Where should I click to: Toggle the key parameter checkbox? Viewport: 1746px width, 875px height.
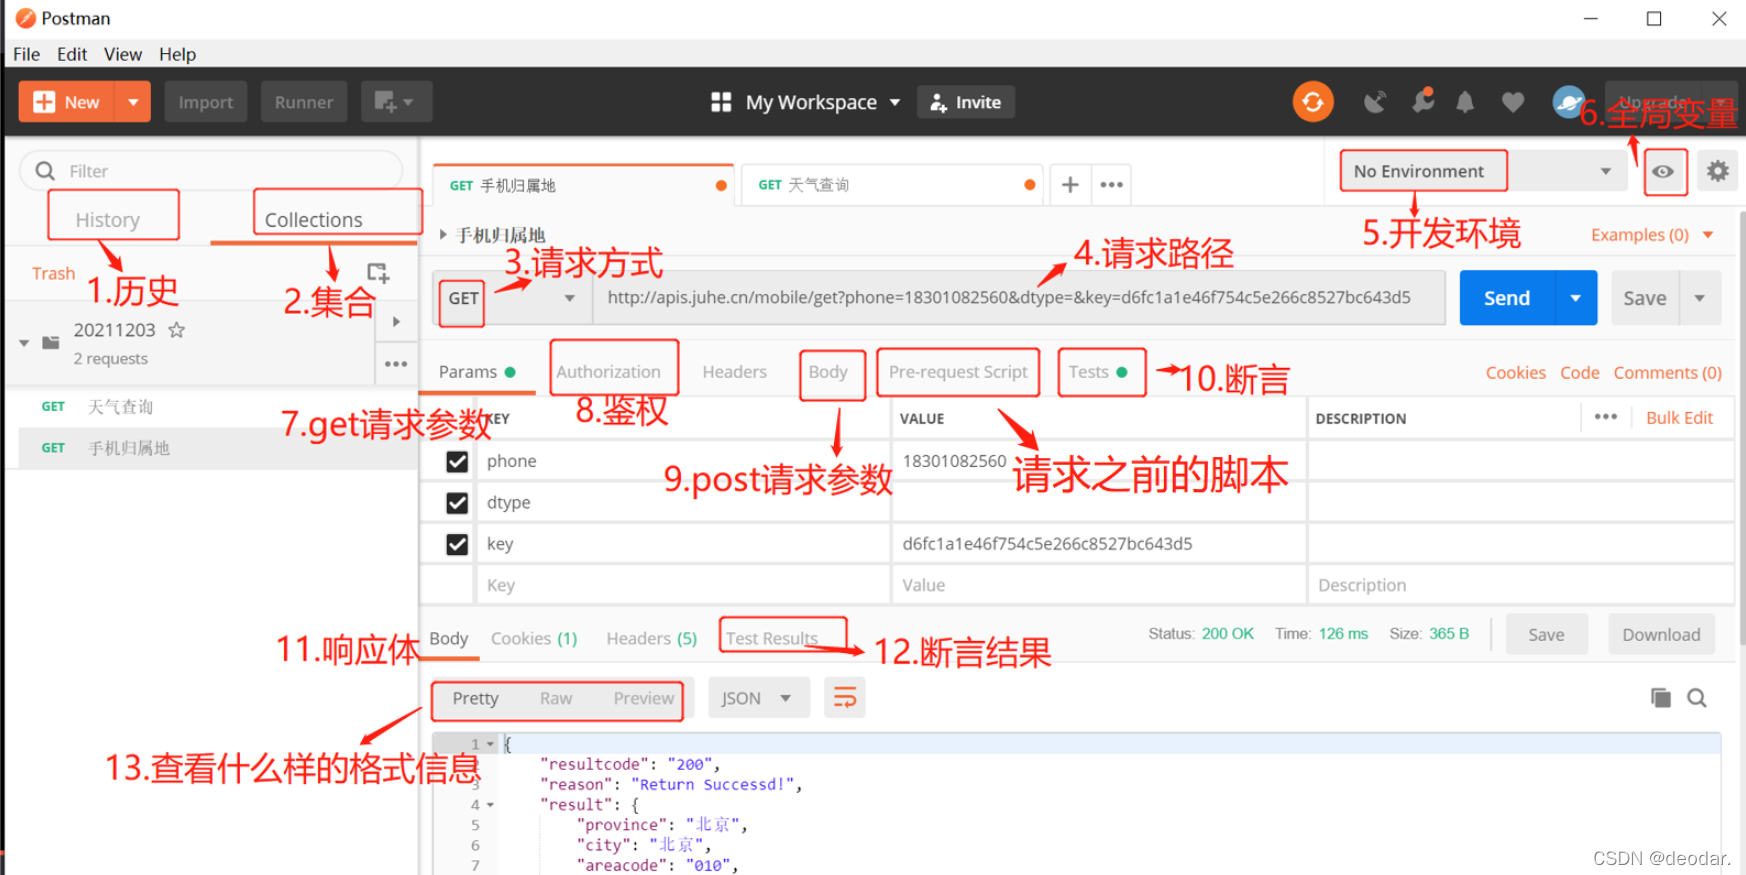[457, 544]
